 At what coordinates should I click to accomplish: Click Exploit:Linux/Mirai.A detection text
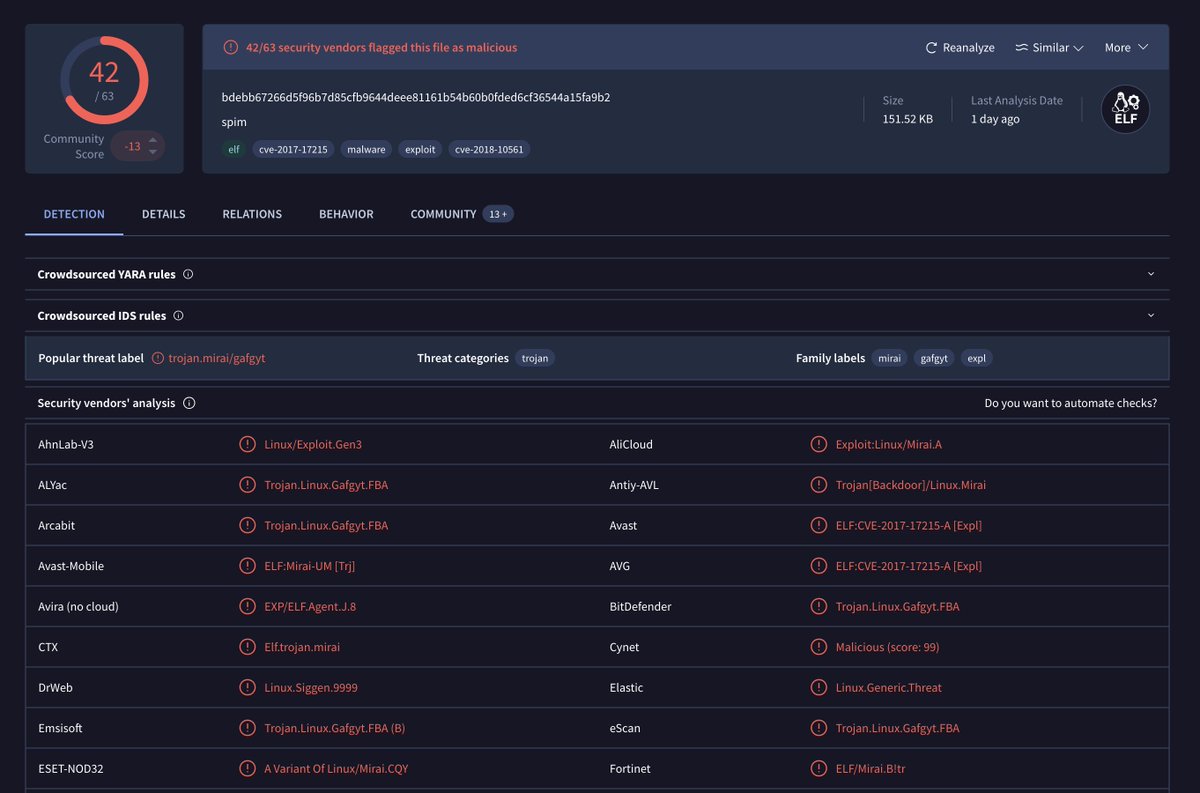tap(889, 444)
